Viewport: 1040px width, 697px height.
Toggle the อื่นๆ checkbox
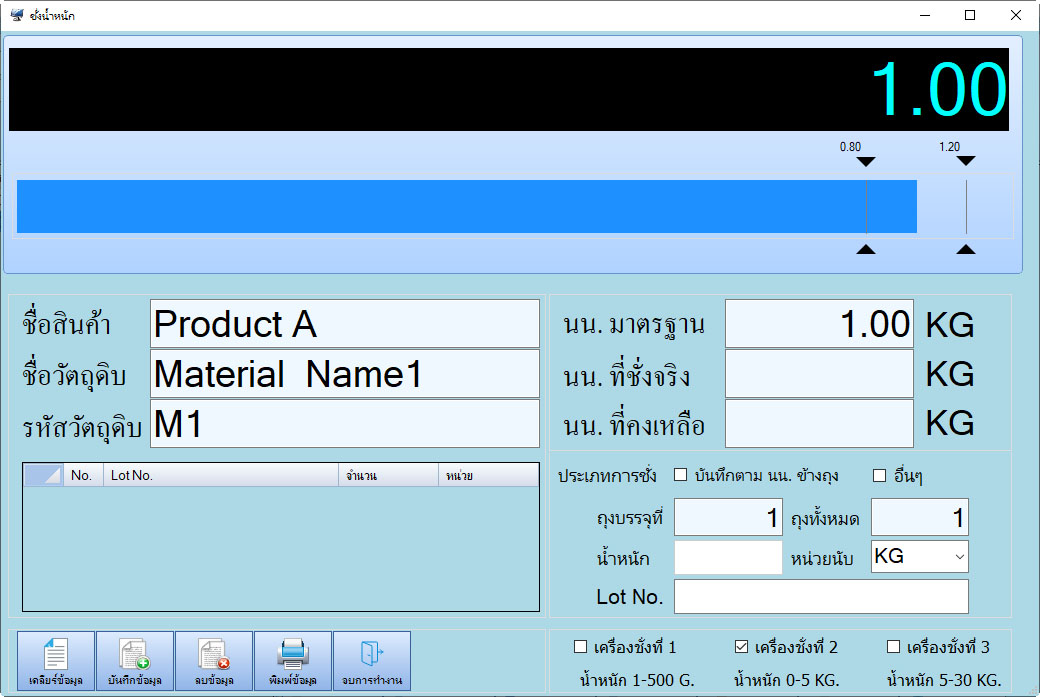click(880, 475)
